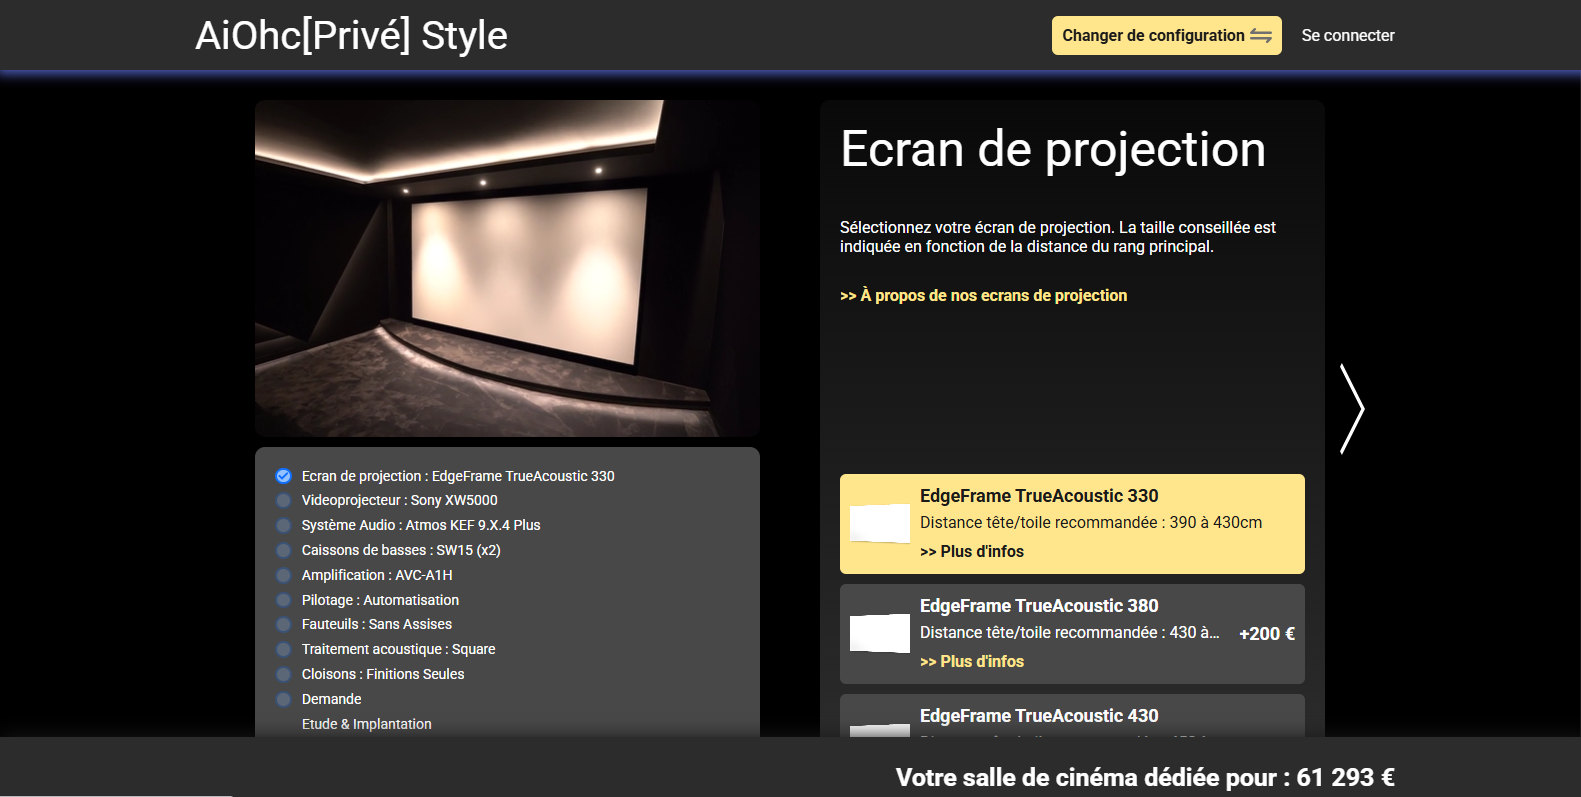Click the Amplification step bullet
This screenshot has width=1581, height=797.
284,576
